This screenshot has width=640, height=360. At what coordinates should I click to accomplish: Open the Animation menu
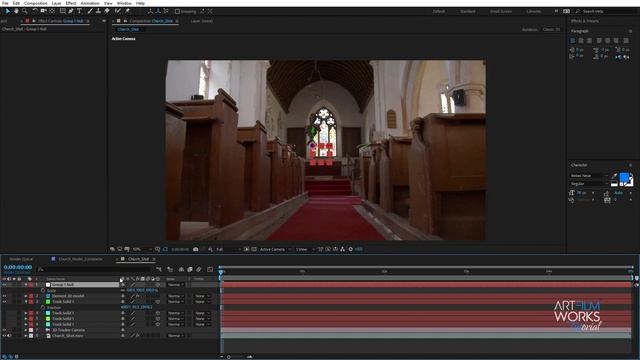click(90, 3)
